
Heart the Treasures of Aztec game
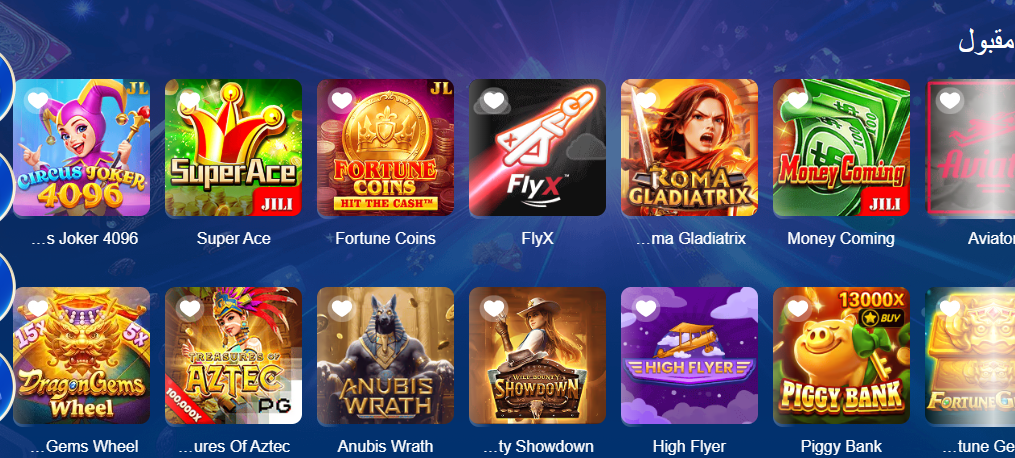coord(190,309)
